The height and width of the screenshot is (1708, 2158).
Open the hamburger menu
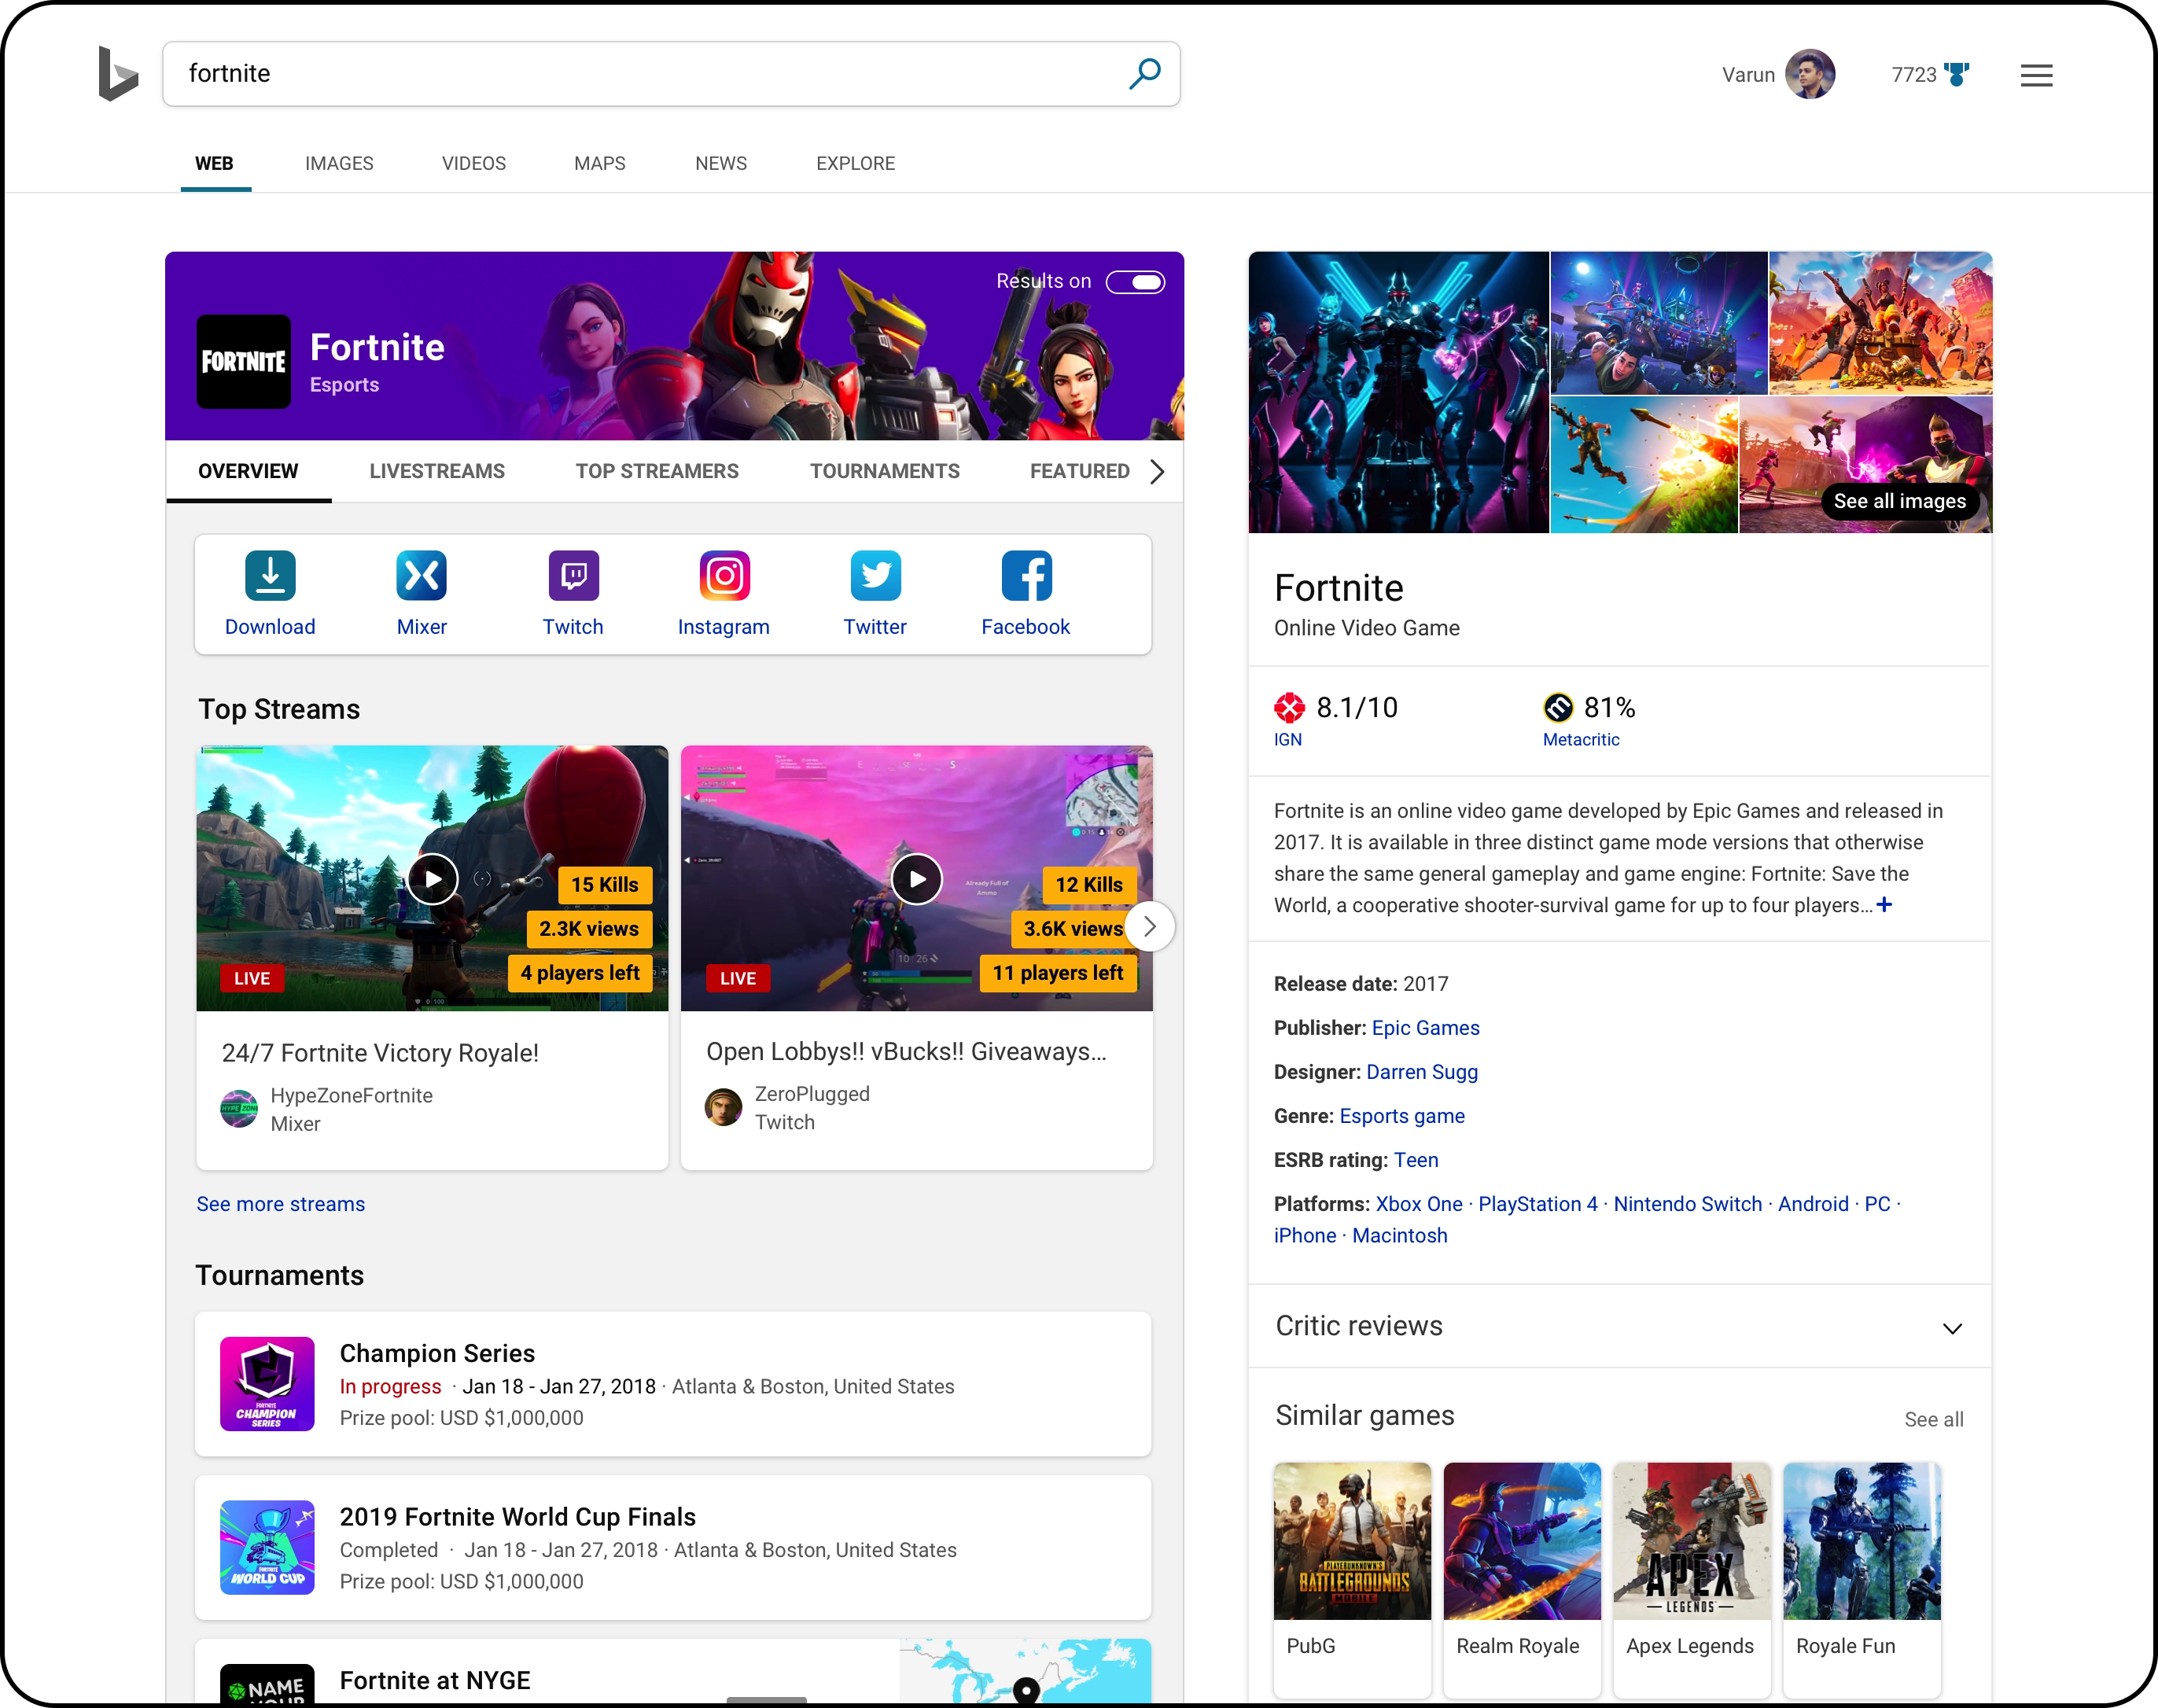[2036, 75]
